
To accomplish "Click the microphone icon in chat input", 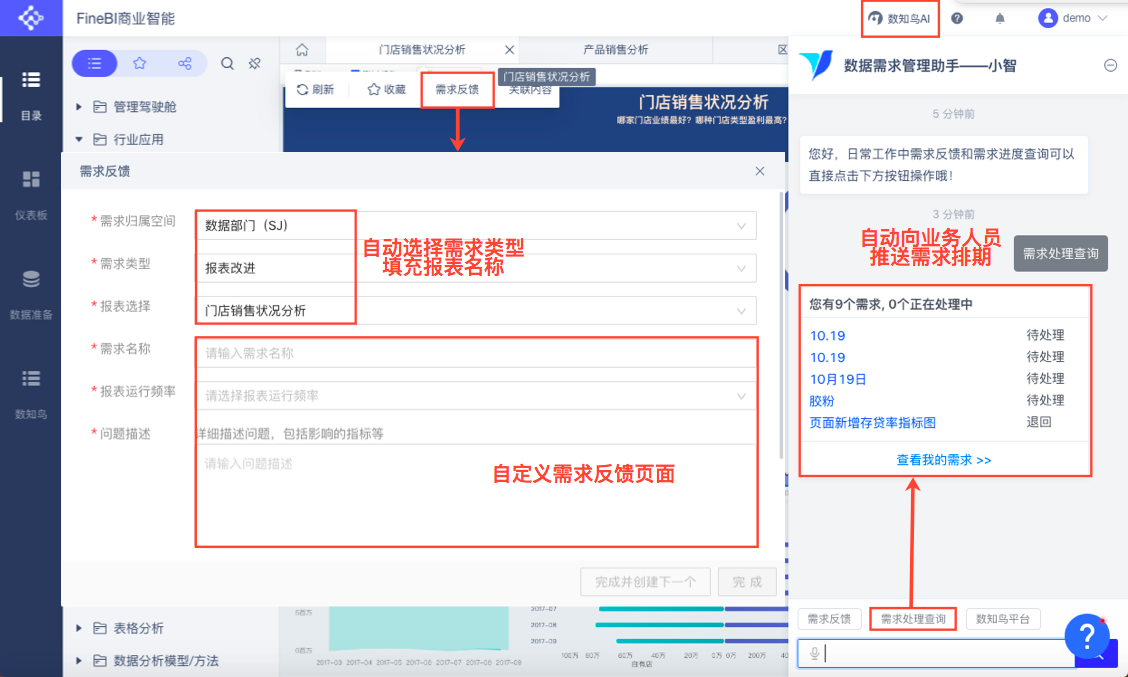I will tap(814, 653).
